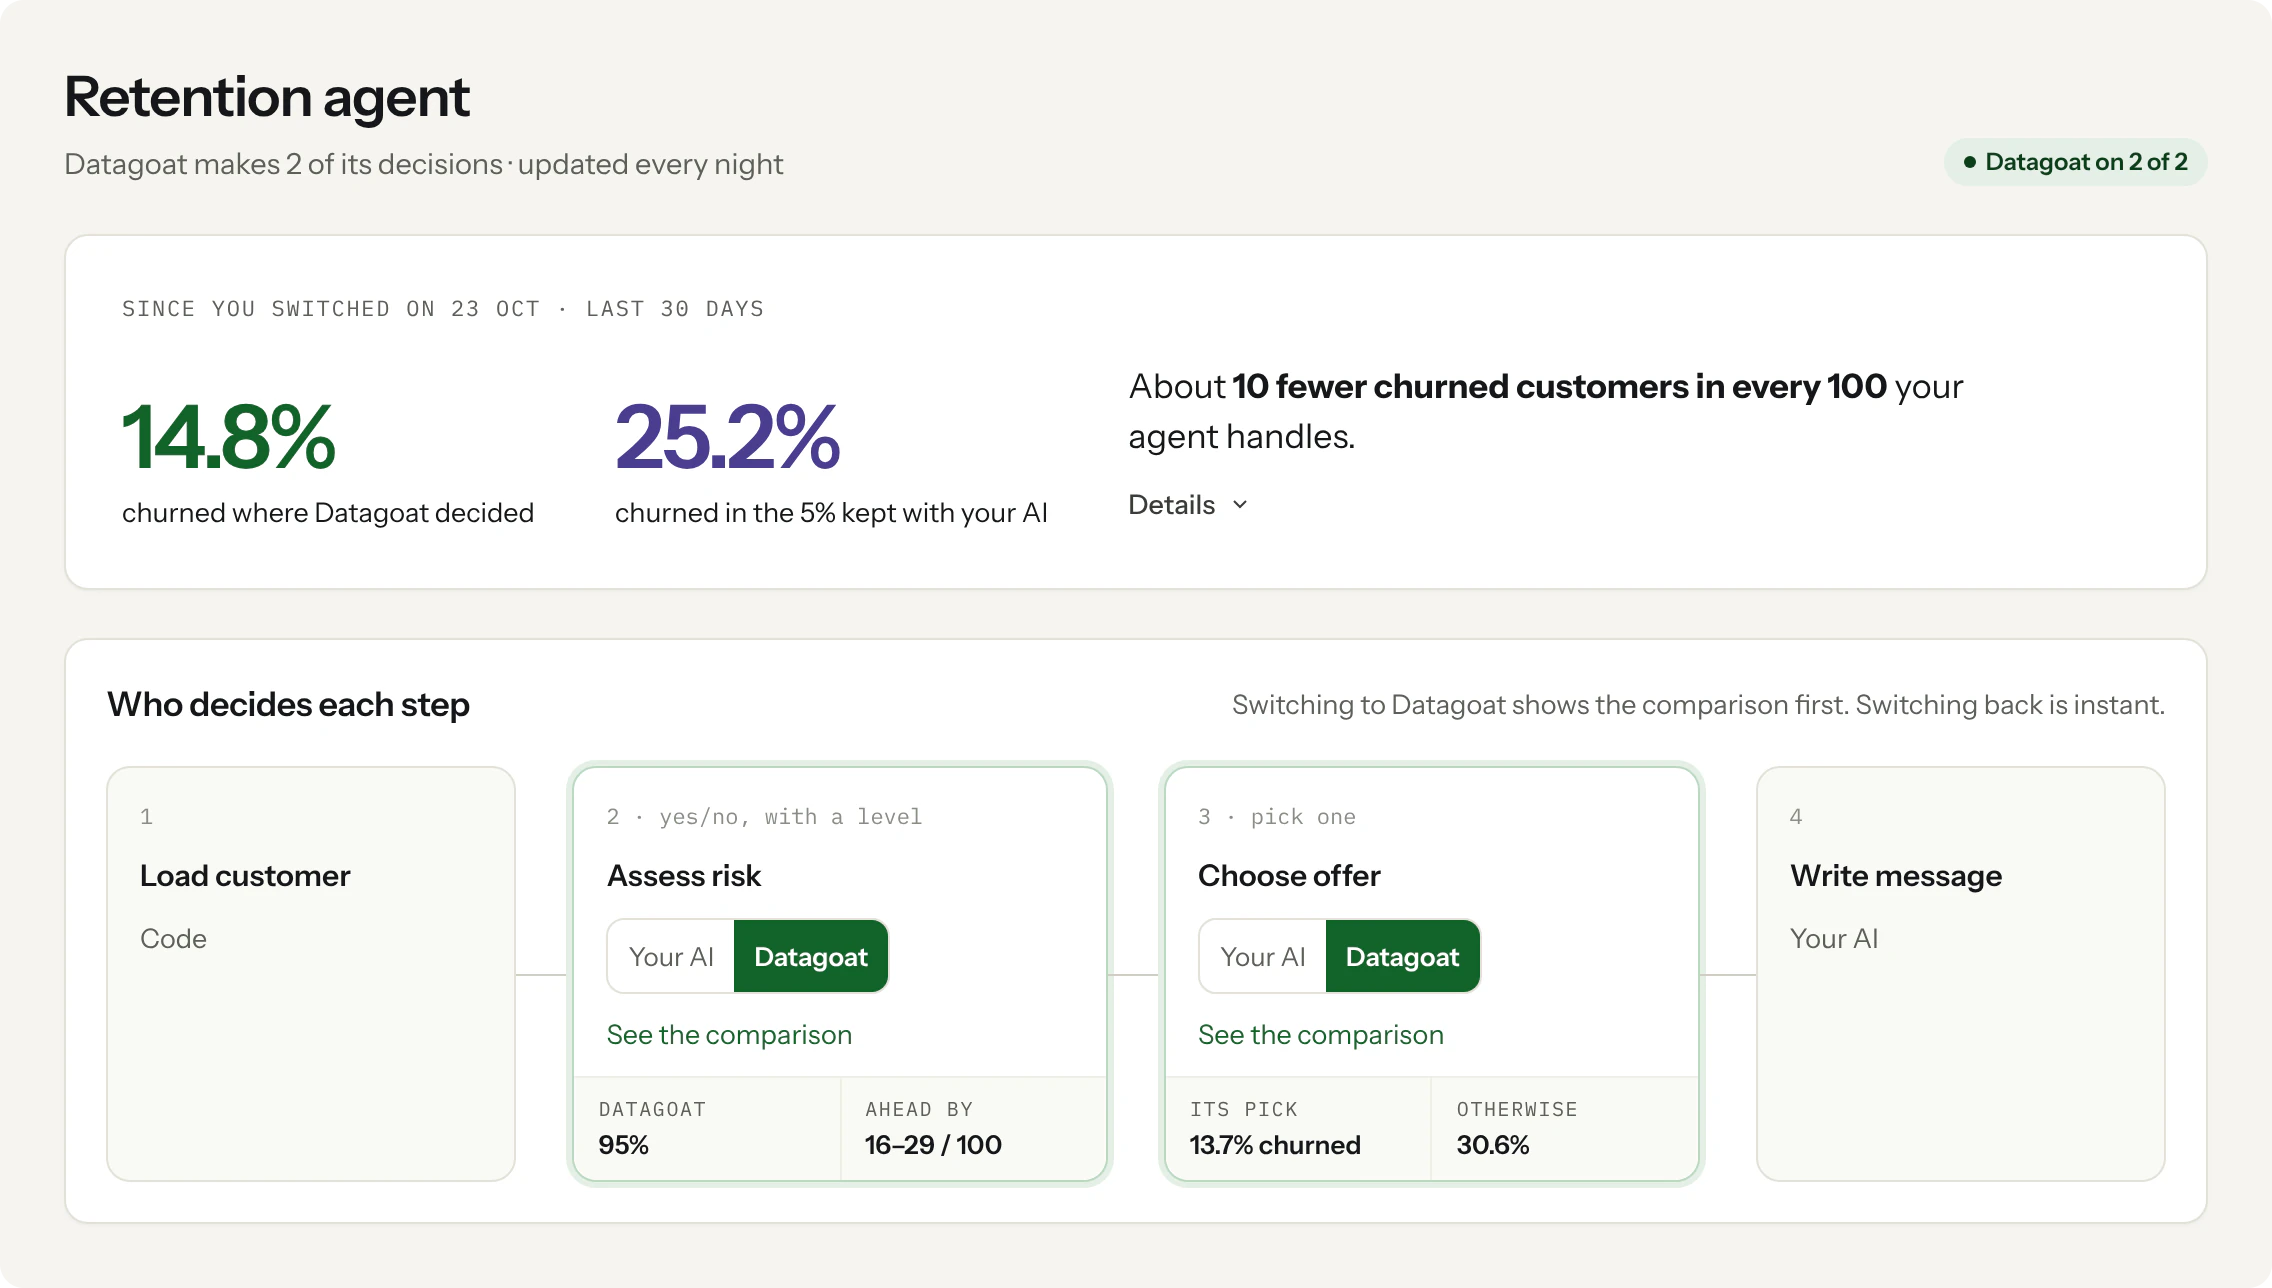Screen dimensions: 2272x1288
Task: Click 'churned where Datagoat decided' caption
Action: [x=328, y=513]
